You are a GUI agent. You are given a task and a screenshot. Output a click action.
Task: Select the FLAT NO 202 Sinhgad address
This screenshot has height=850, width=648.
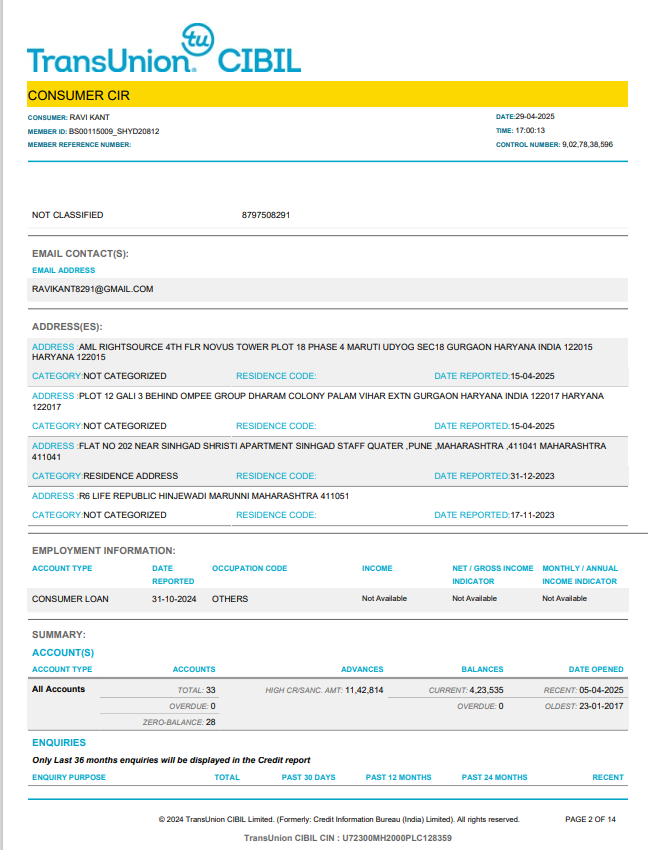[319, 452]
